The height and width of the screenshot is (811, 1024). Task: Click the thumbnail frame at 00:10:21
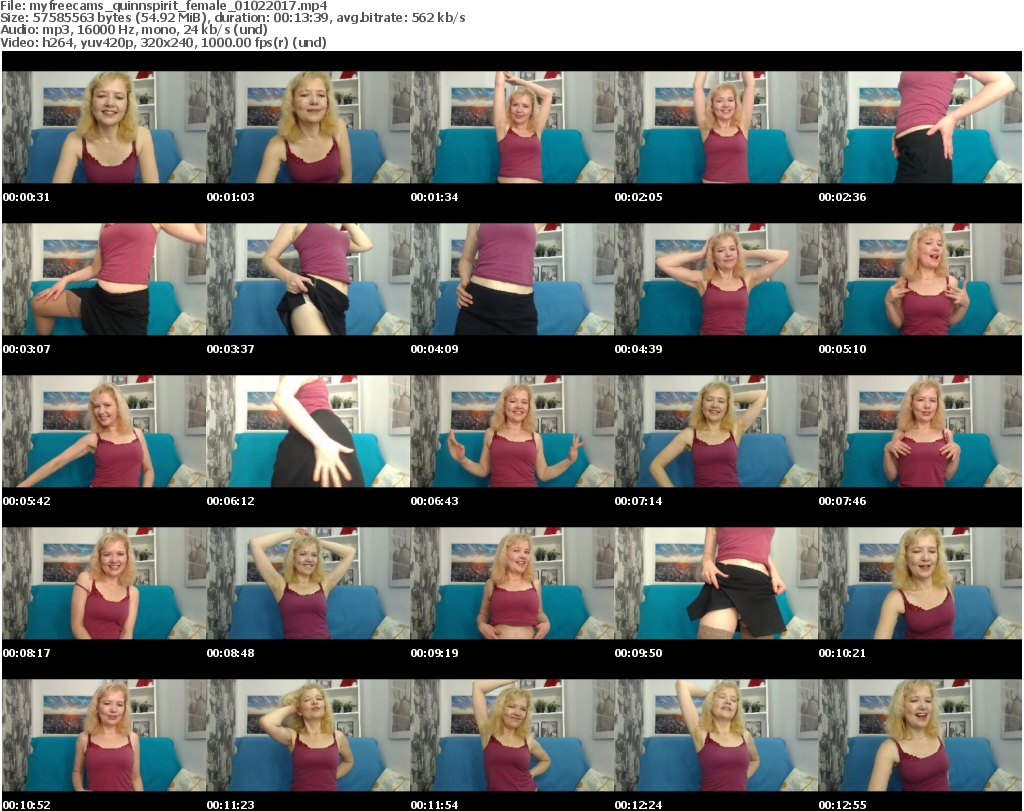(x=920, y=583)
